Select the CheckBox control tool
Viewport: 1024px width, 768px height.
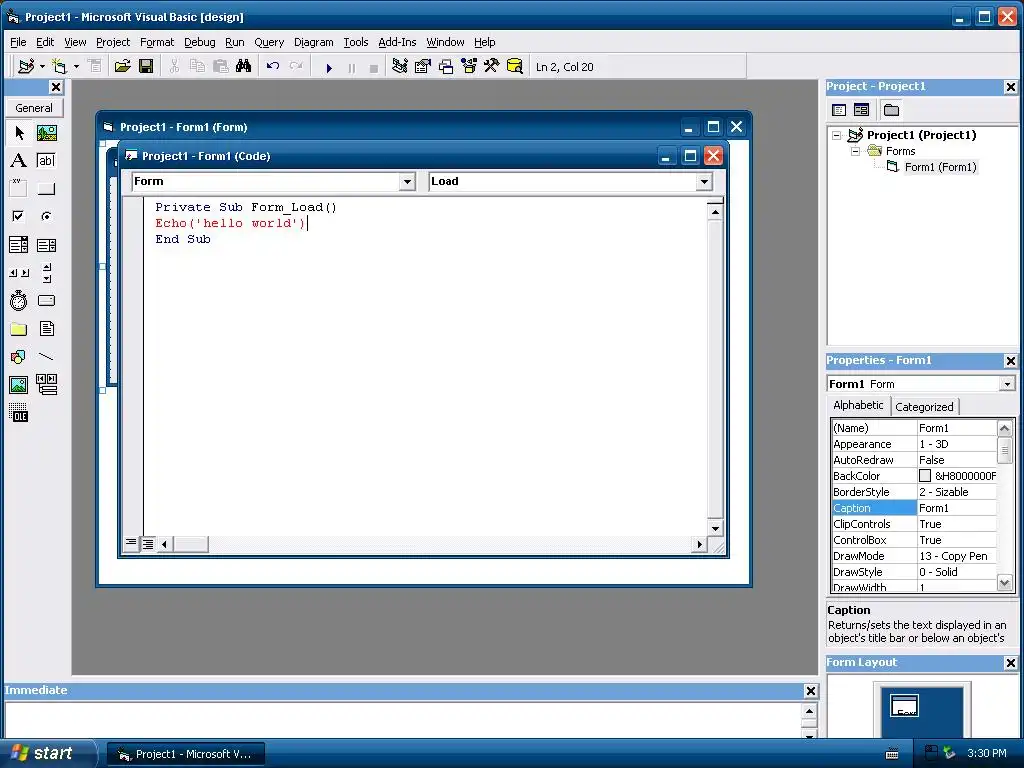coord(19,216)
